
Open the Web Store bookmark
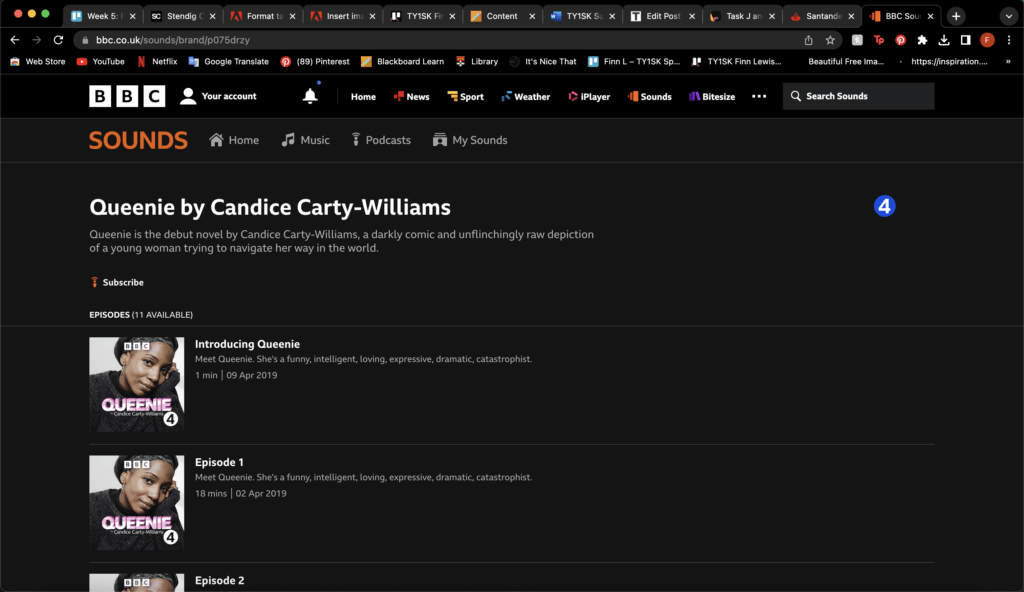click(x=38, y=61)
